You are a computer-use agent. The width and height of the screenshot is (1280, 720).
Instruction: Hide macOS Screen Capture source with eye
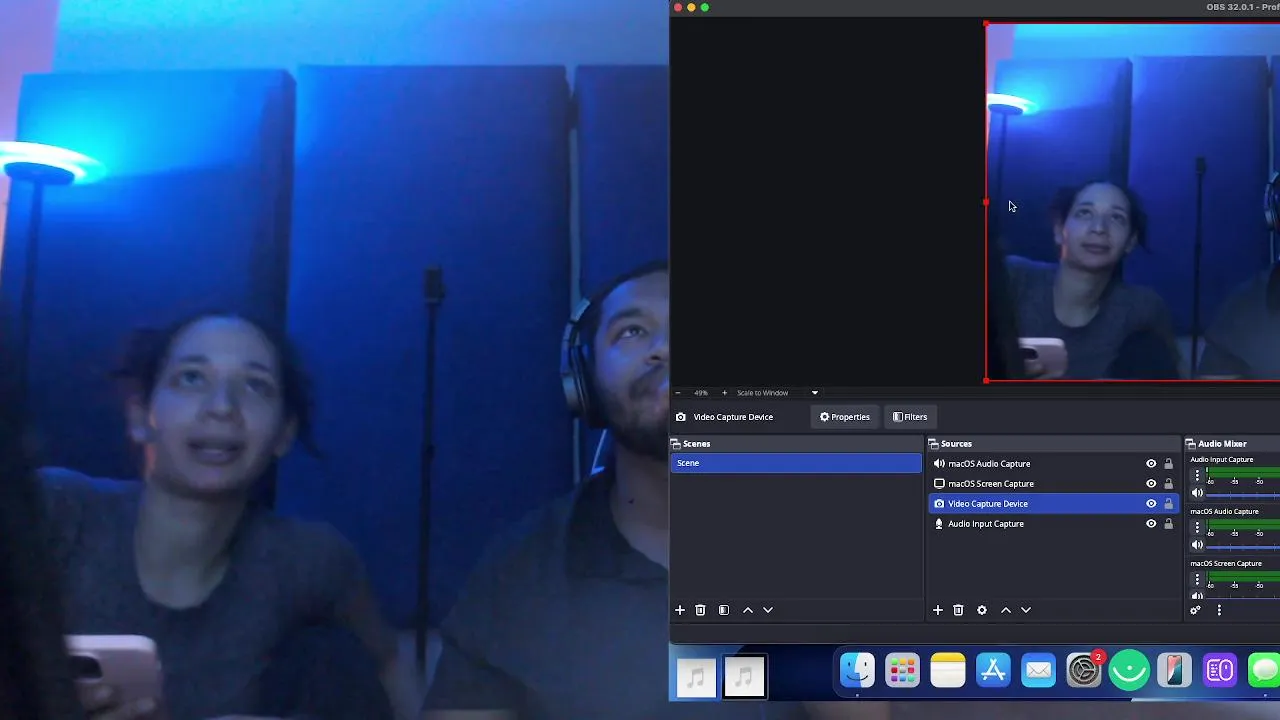coord(1151,484)
